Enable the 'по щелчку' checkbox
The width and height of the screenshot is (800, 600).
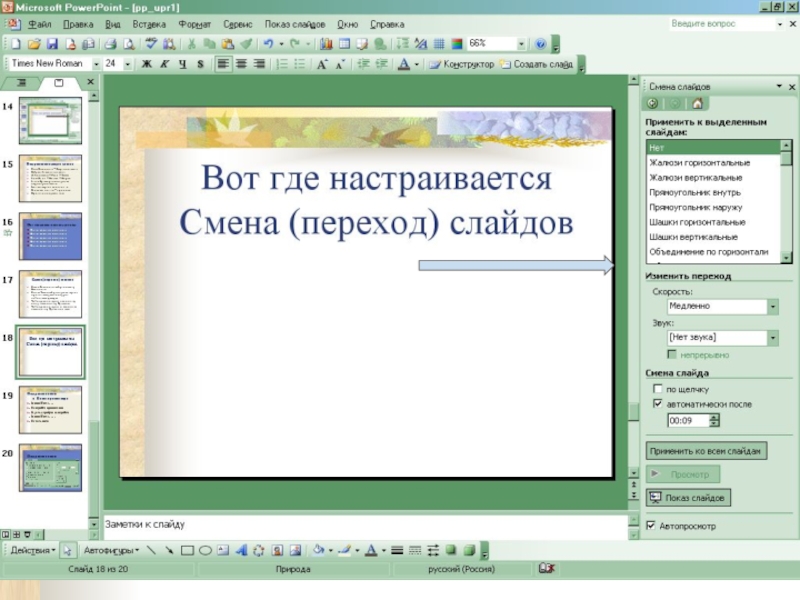coord(657,388)
